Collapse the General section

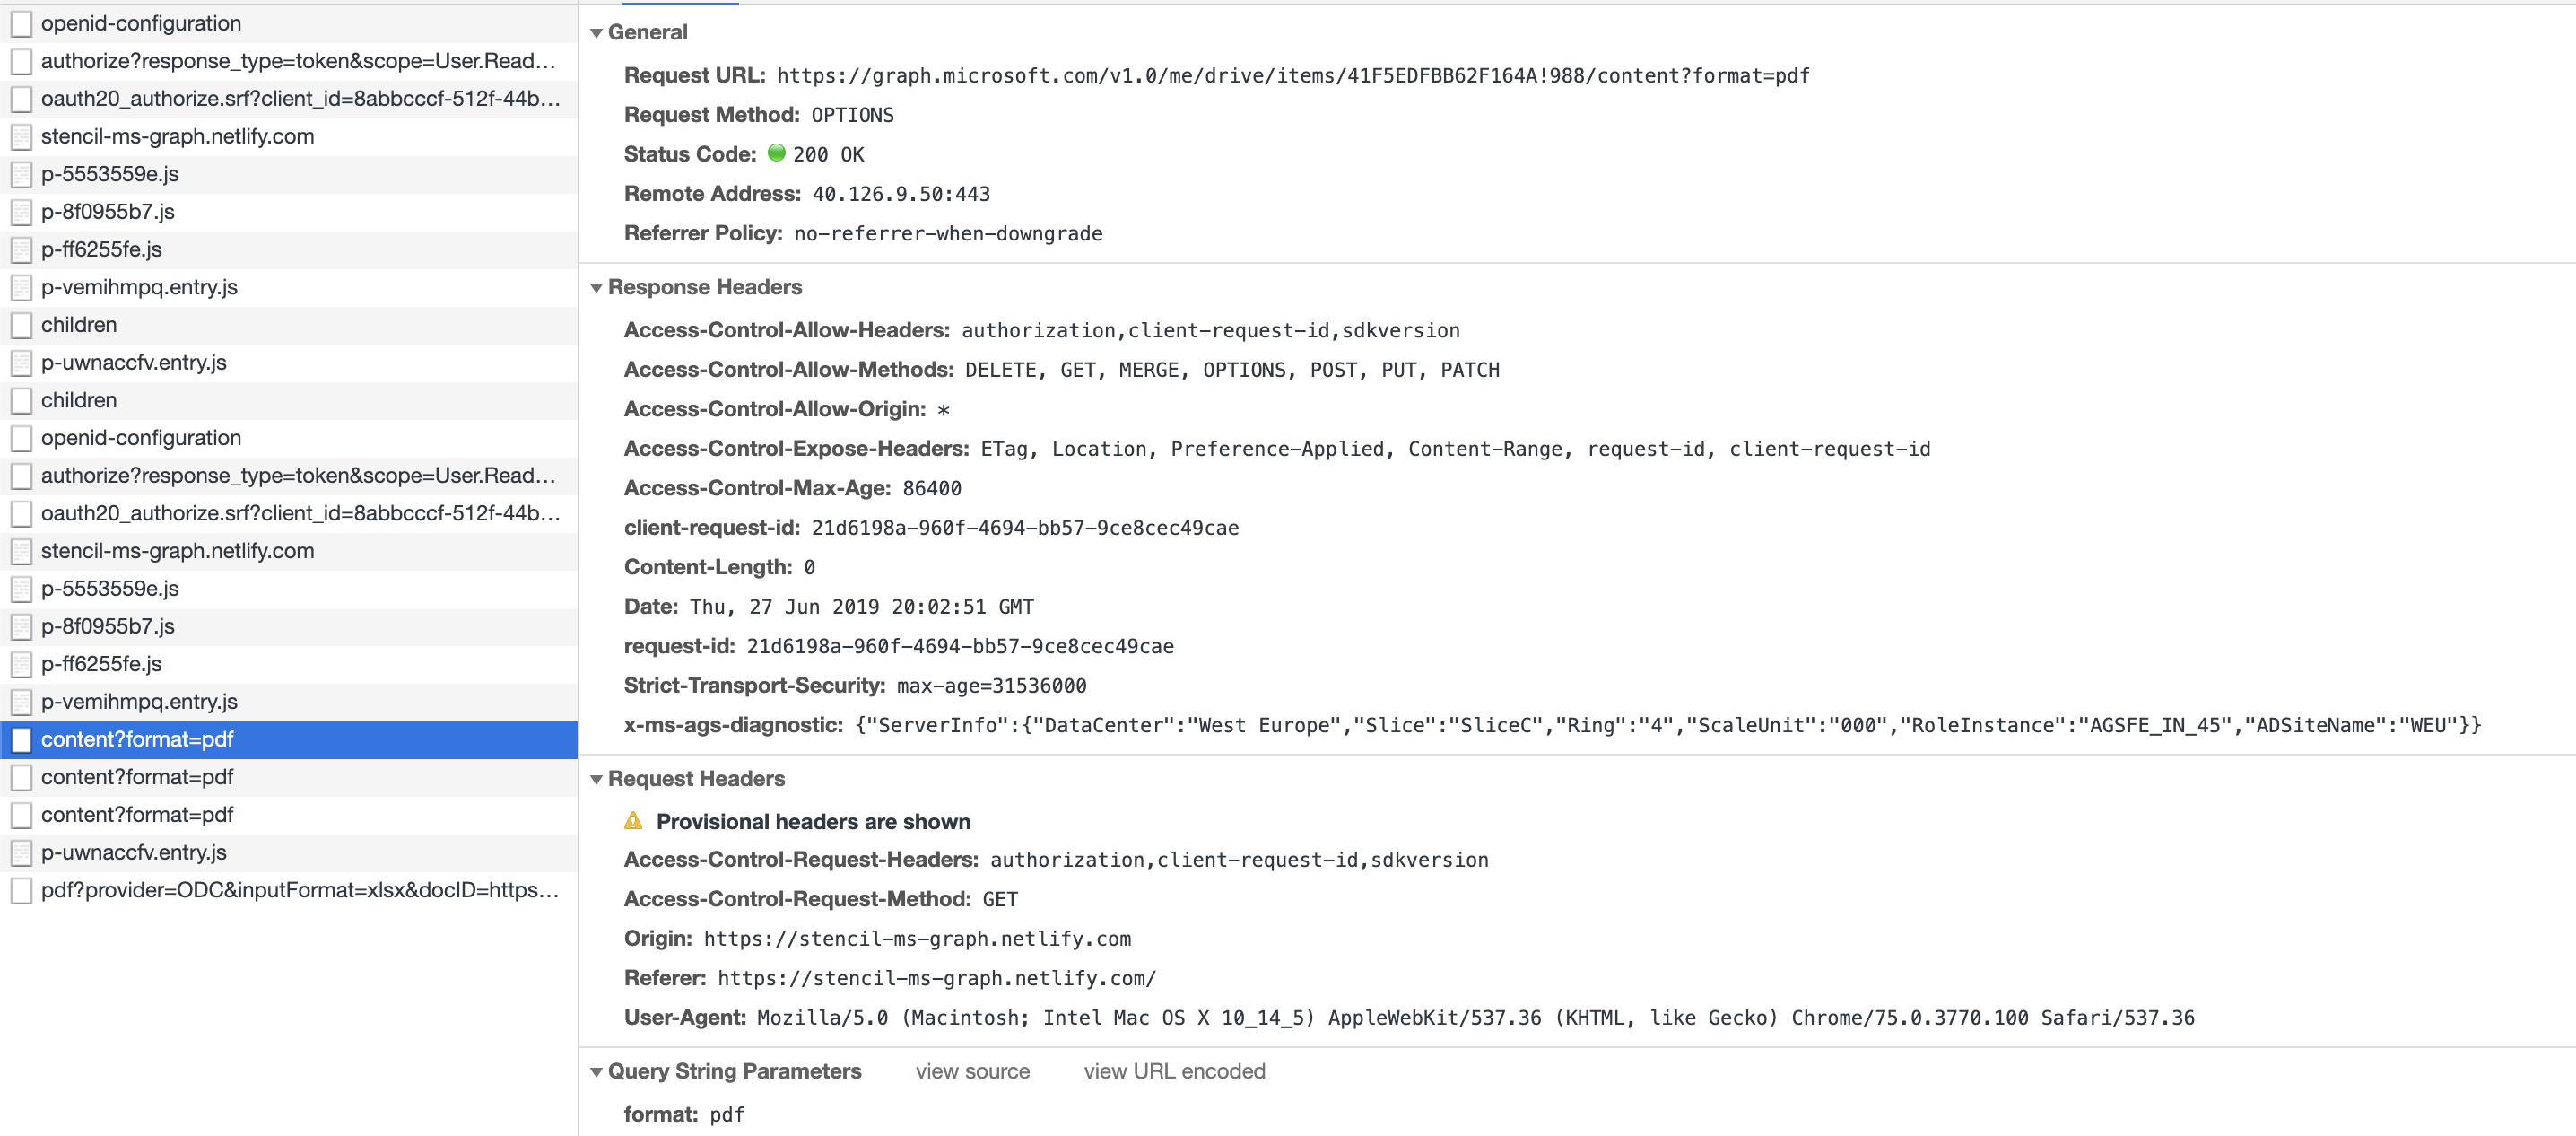[597, 32]
